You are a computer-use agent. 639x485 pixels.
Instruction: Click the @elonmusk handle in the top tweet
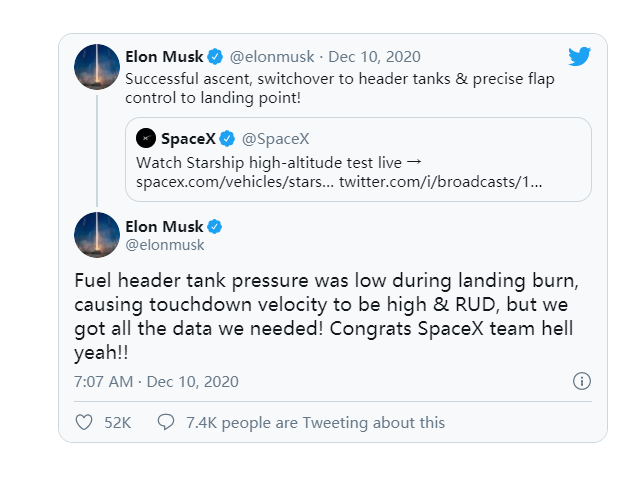[x=272, y=57]
